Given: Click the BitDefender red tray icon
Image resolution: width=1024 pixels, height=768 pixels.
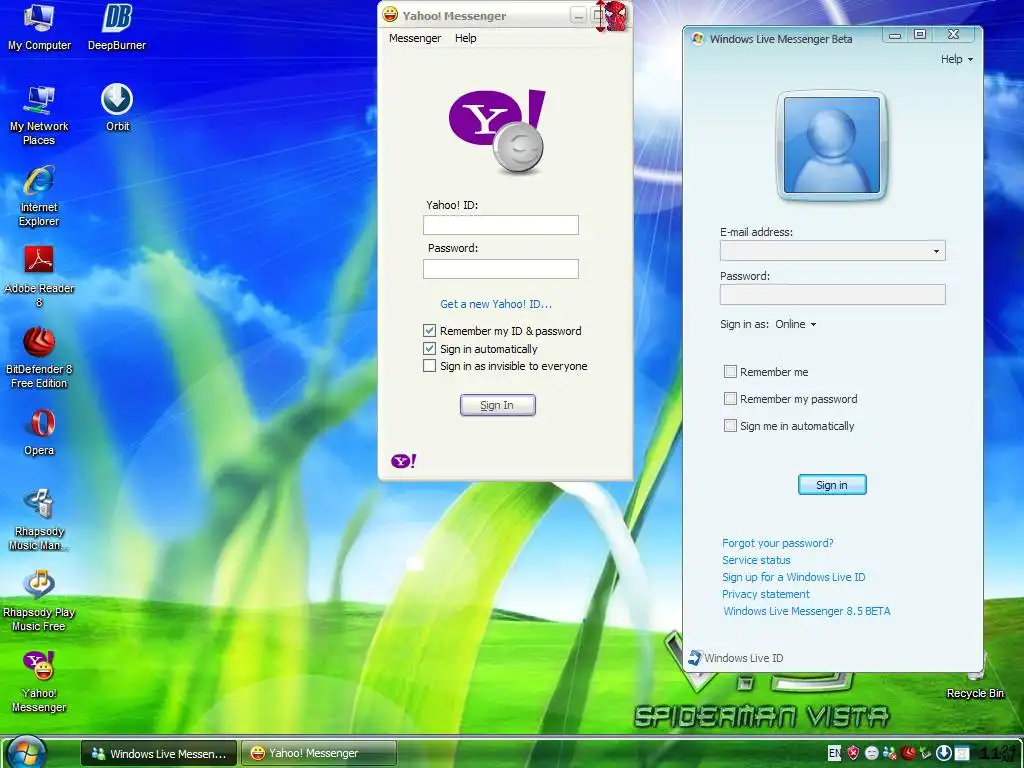Looking at the screenshot, I should point(908,753).
